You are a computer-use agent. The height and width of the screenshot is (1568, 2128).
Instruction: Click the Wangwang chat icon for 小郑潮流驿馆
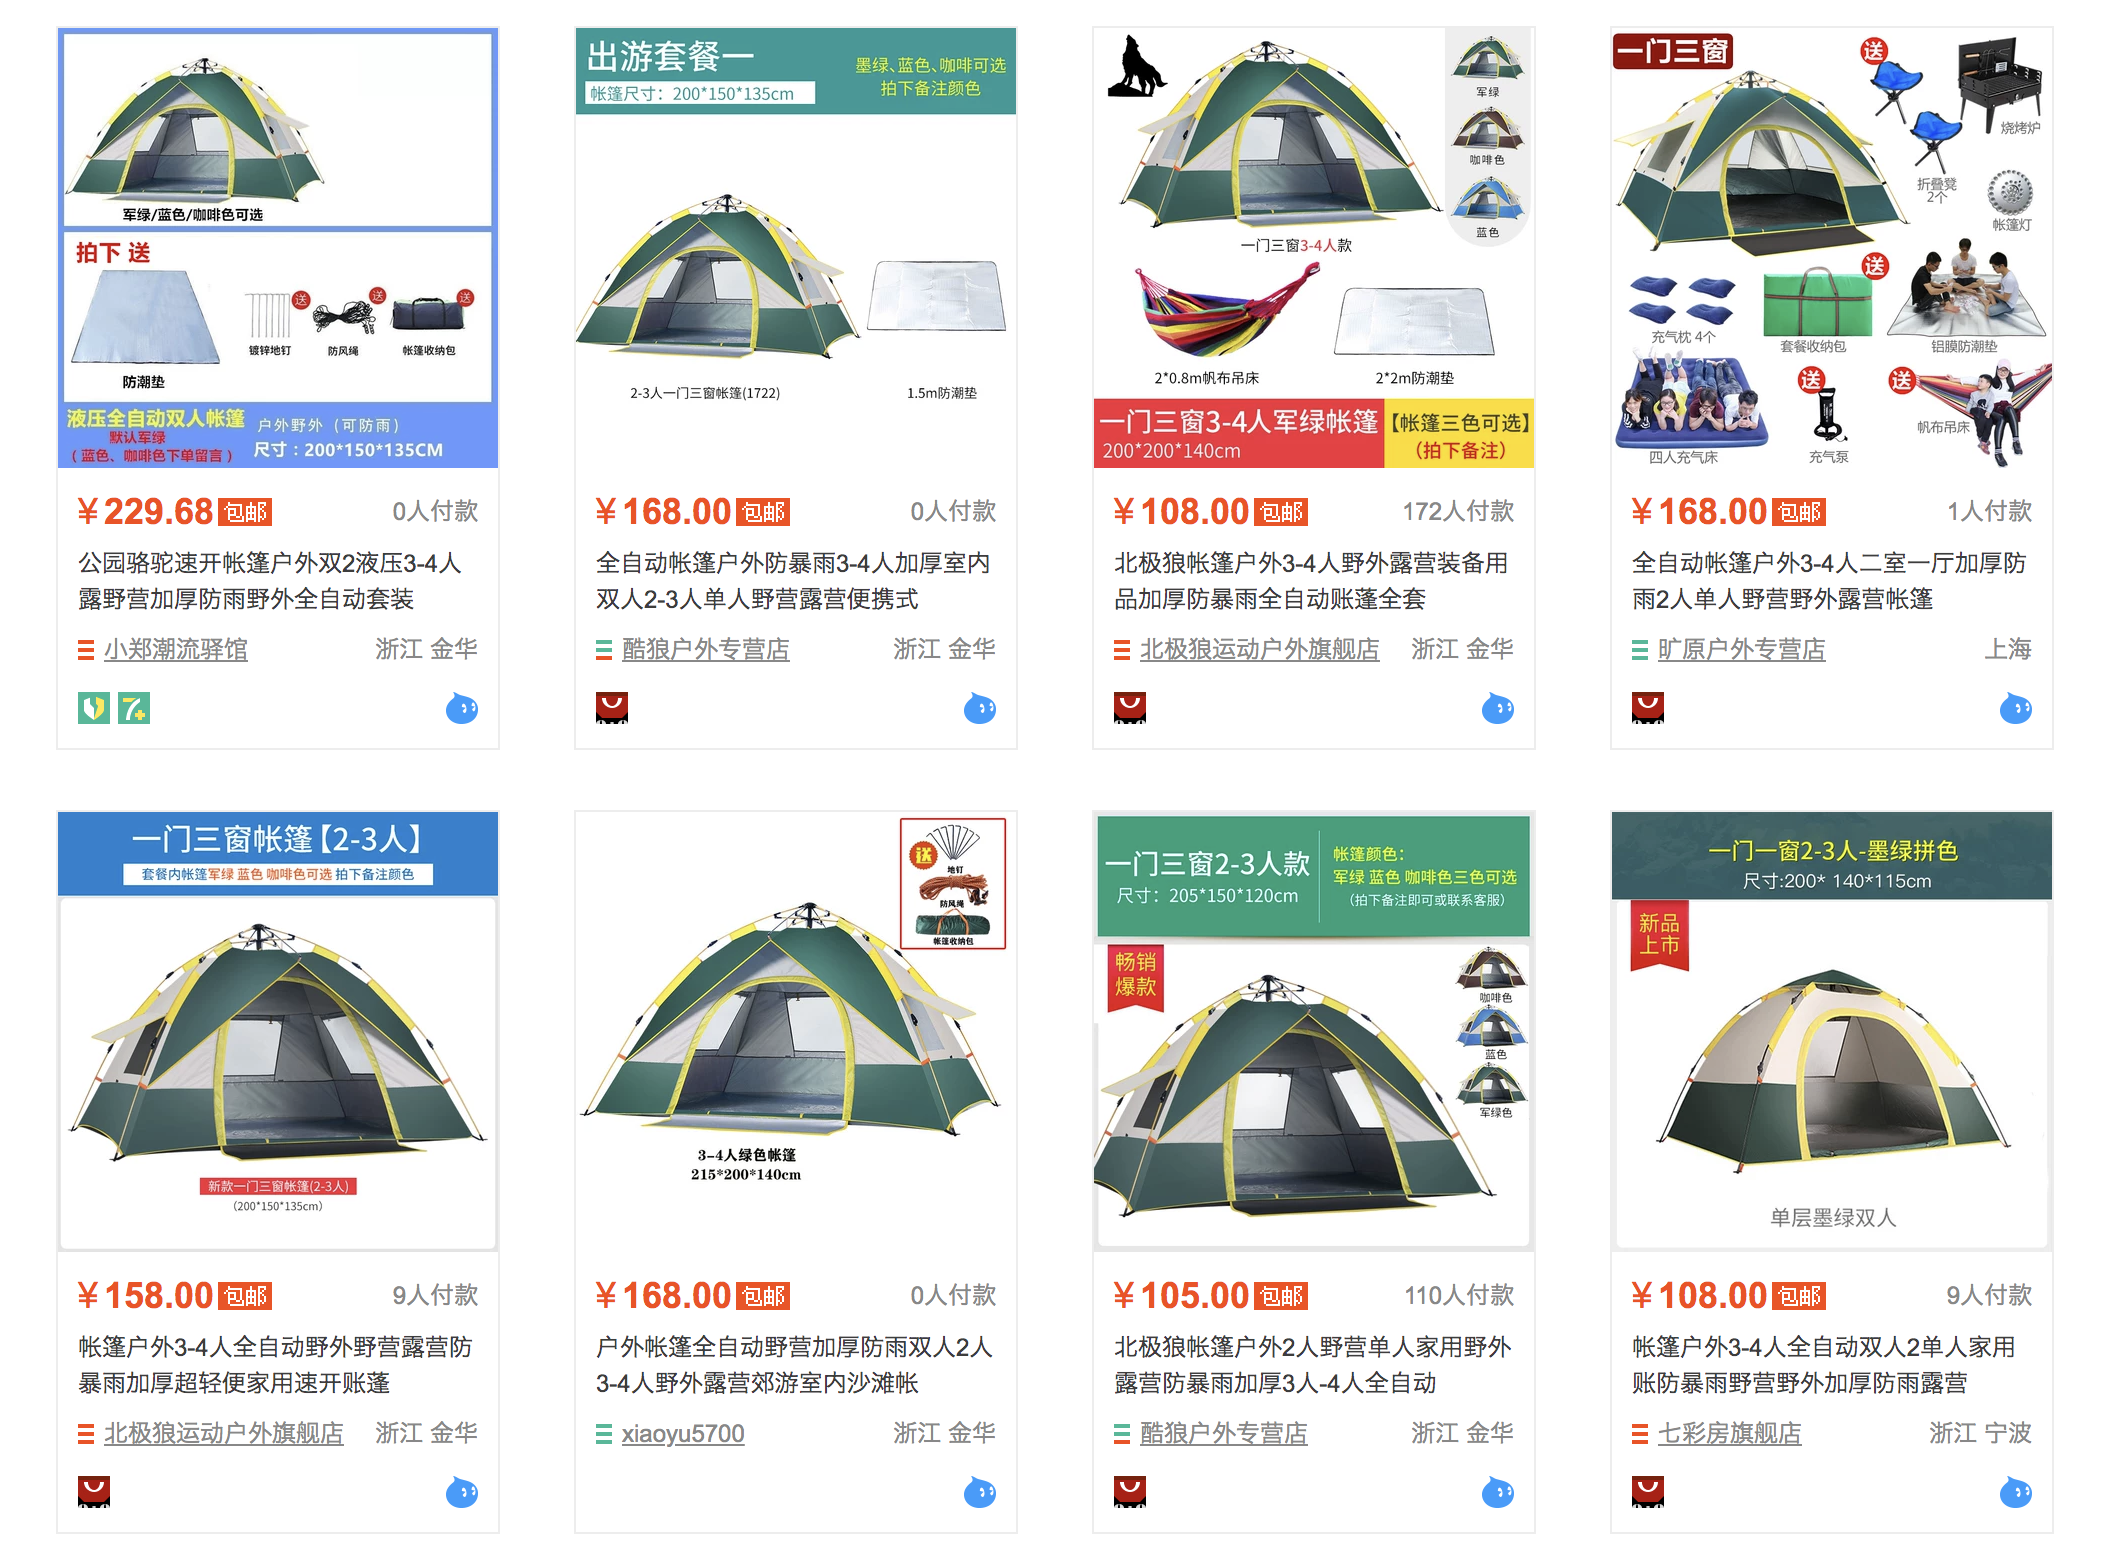tap(462, 708)
